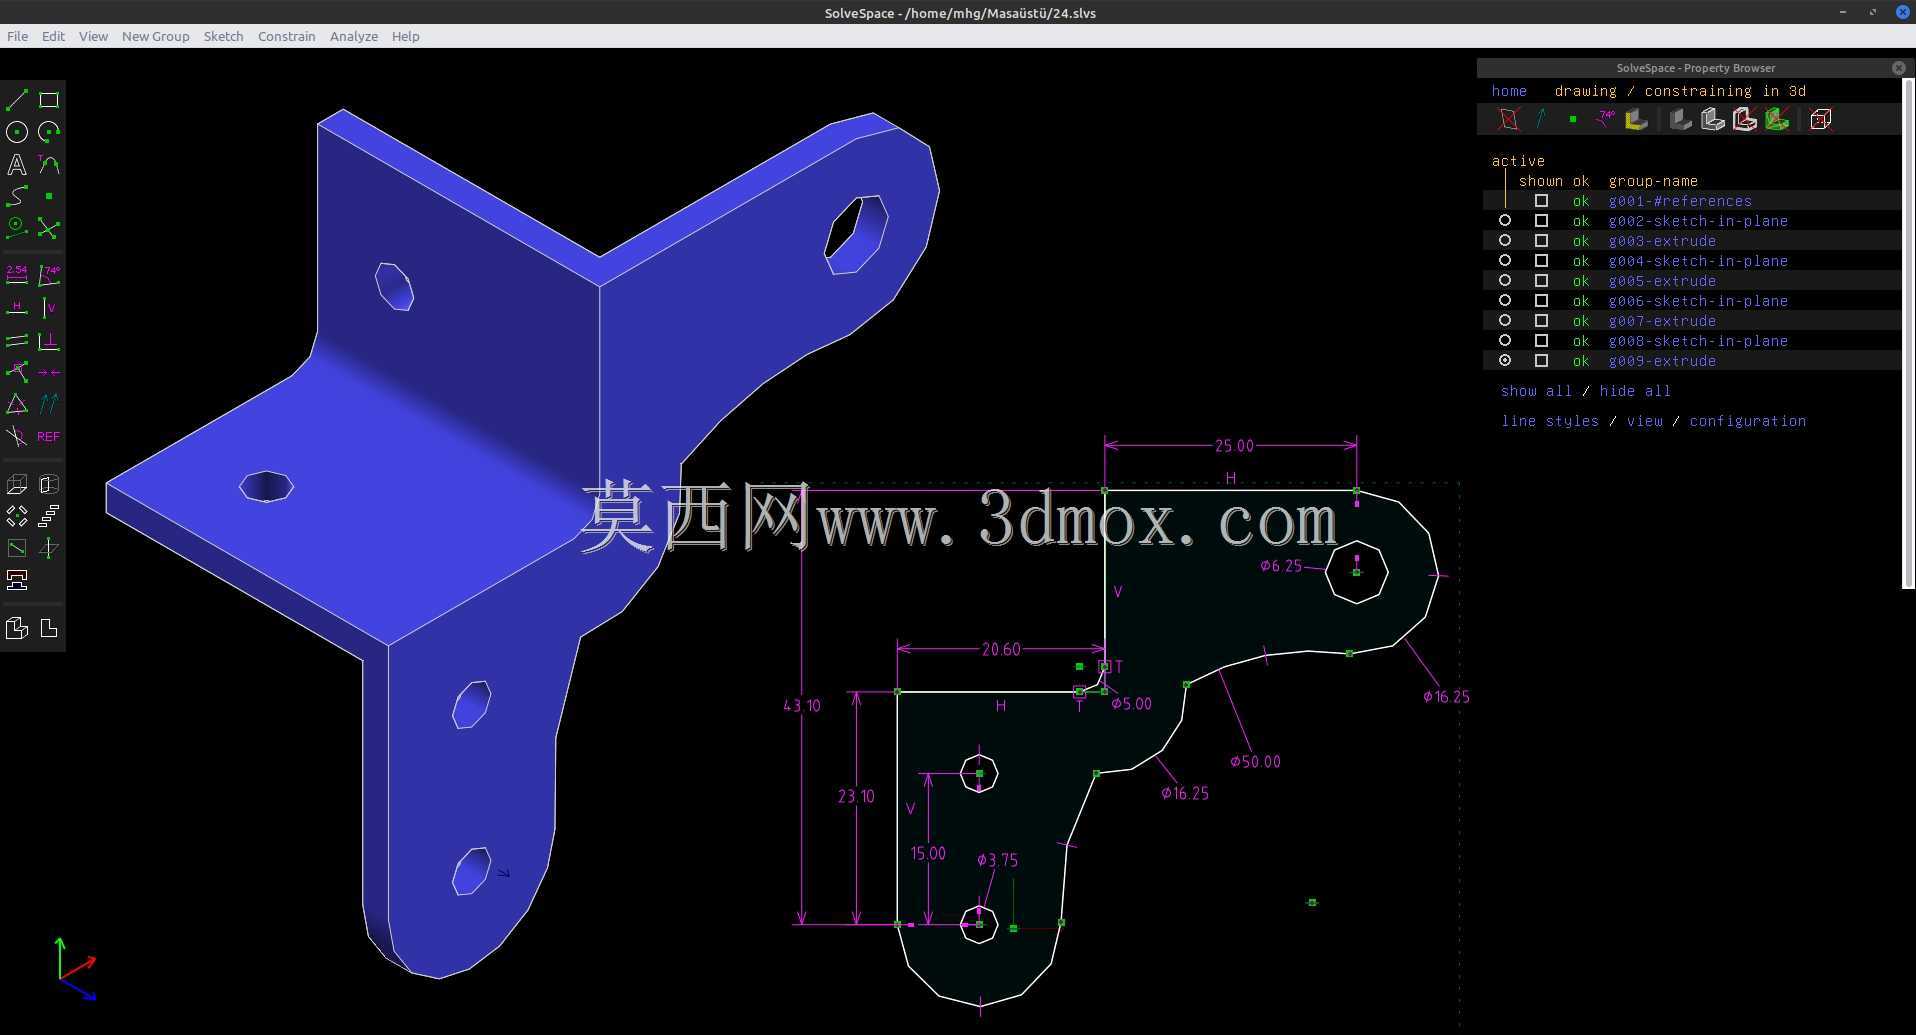1916x1035 pixels.
Task: Toggle normals visibility icon
Action: (x=1541, y=119)
